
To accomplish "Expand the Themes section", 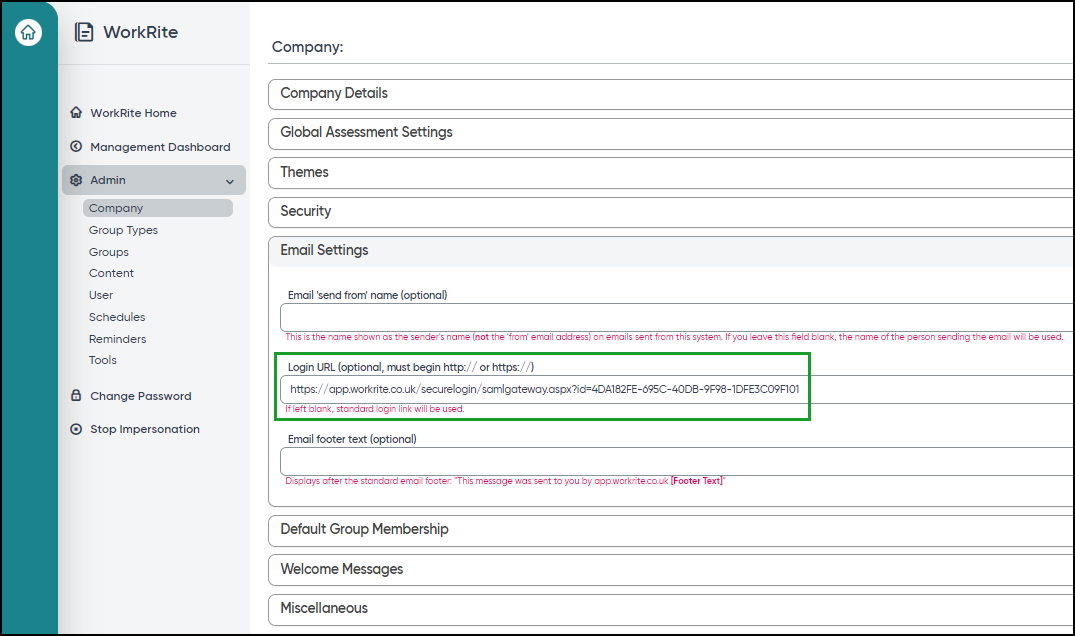I will [x=671, y=173].
